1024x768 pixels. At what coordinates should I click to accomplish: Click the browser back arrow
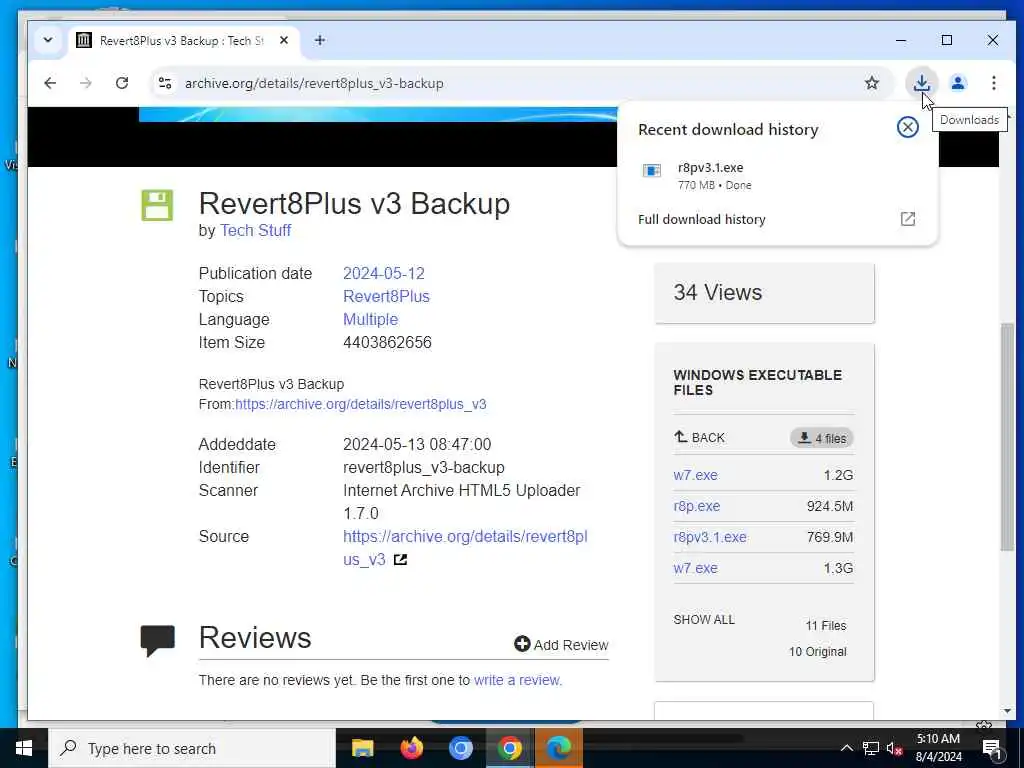tap(50, 83)
